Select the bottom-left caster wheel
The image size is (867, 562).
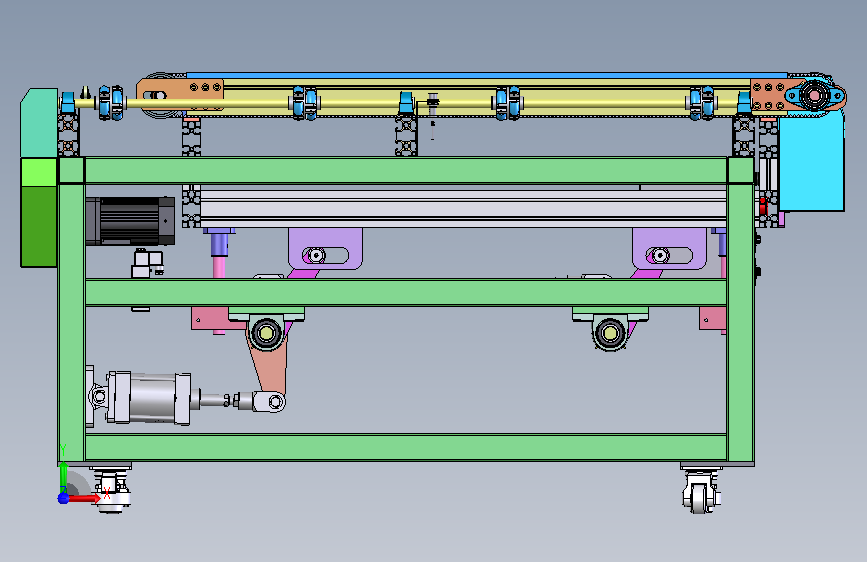(x=112, y=489)
